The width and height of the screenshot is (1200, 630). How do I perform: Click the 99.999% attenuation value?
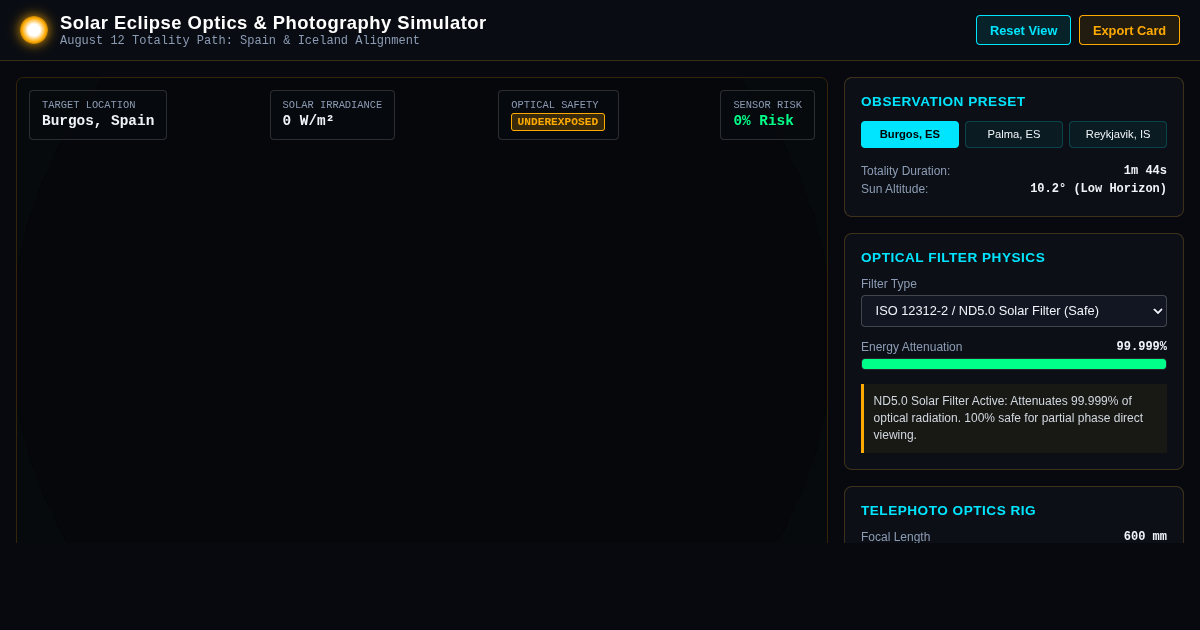point(1141,347)
